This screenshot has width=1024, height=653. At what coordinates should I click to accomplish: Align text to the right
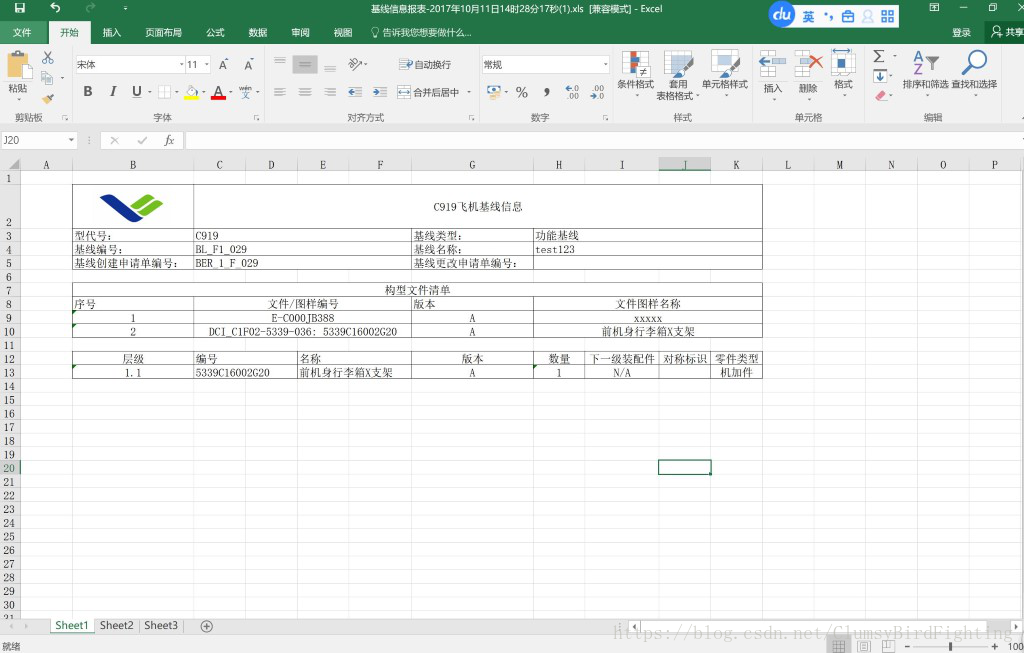(330, 92)
